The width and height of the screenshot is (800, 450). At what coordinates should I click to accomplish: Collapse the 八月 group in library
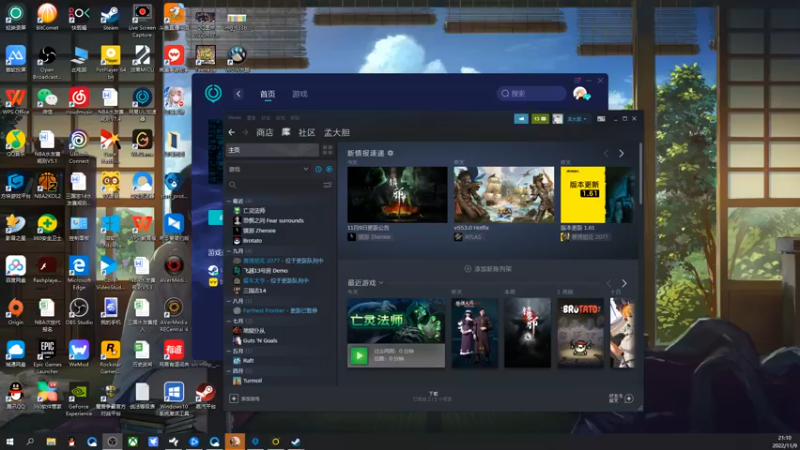[229, 301]
